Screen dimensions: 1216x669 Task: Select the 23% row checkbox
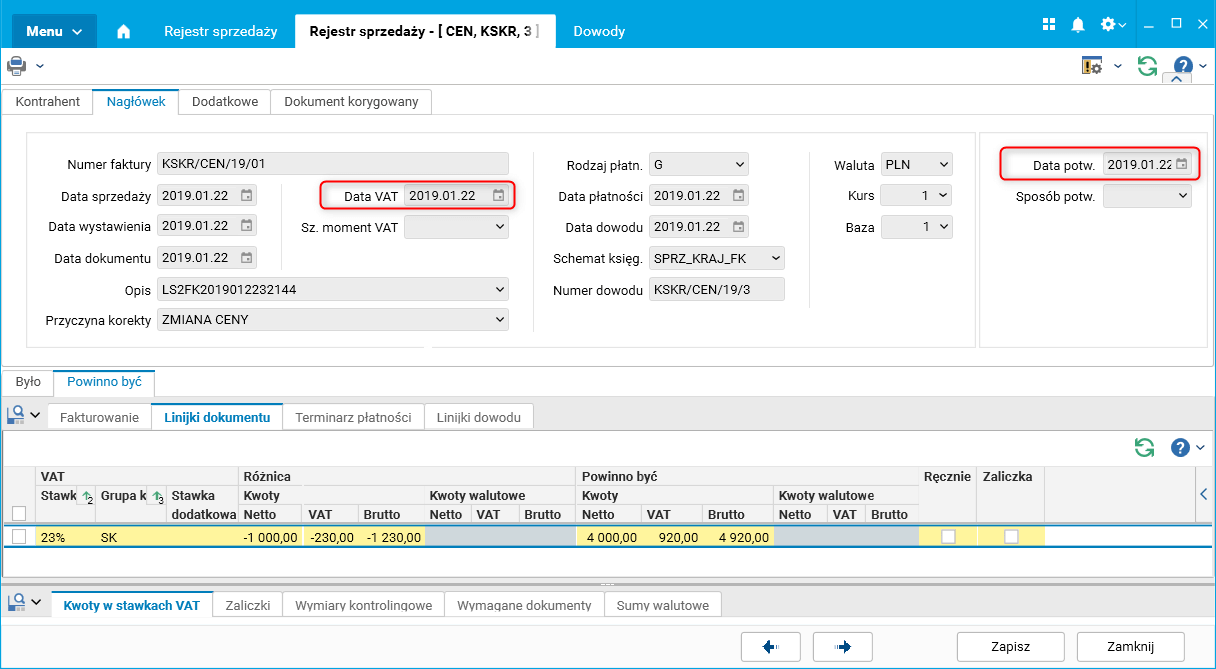pyautogui.click(x=19, y=537)
